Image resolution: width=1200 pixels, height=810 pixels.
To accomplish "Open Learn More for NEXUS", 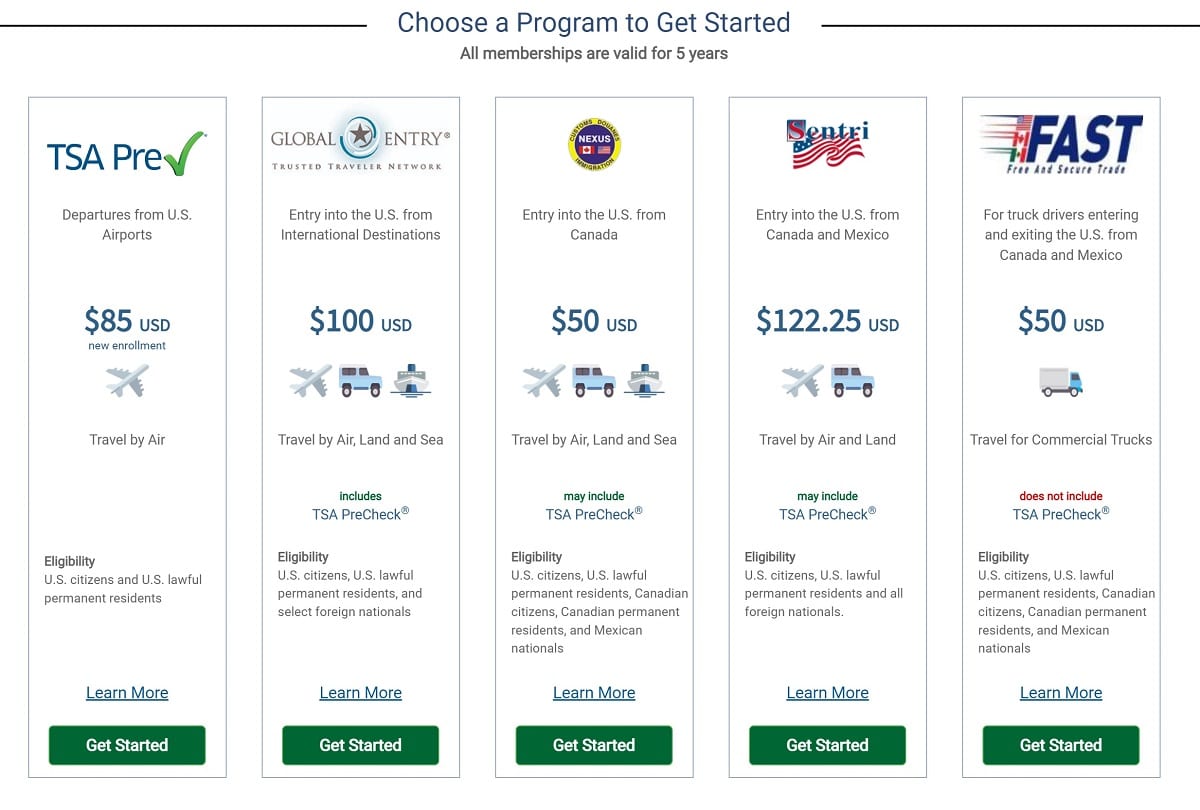I will tap(594, 692).
